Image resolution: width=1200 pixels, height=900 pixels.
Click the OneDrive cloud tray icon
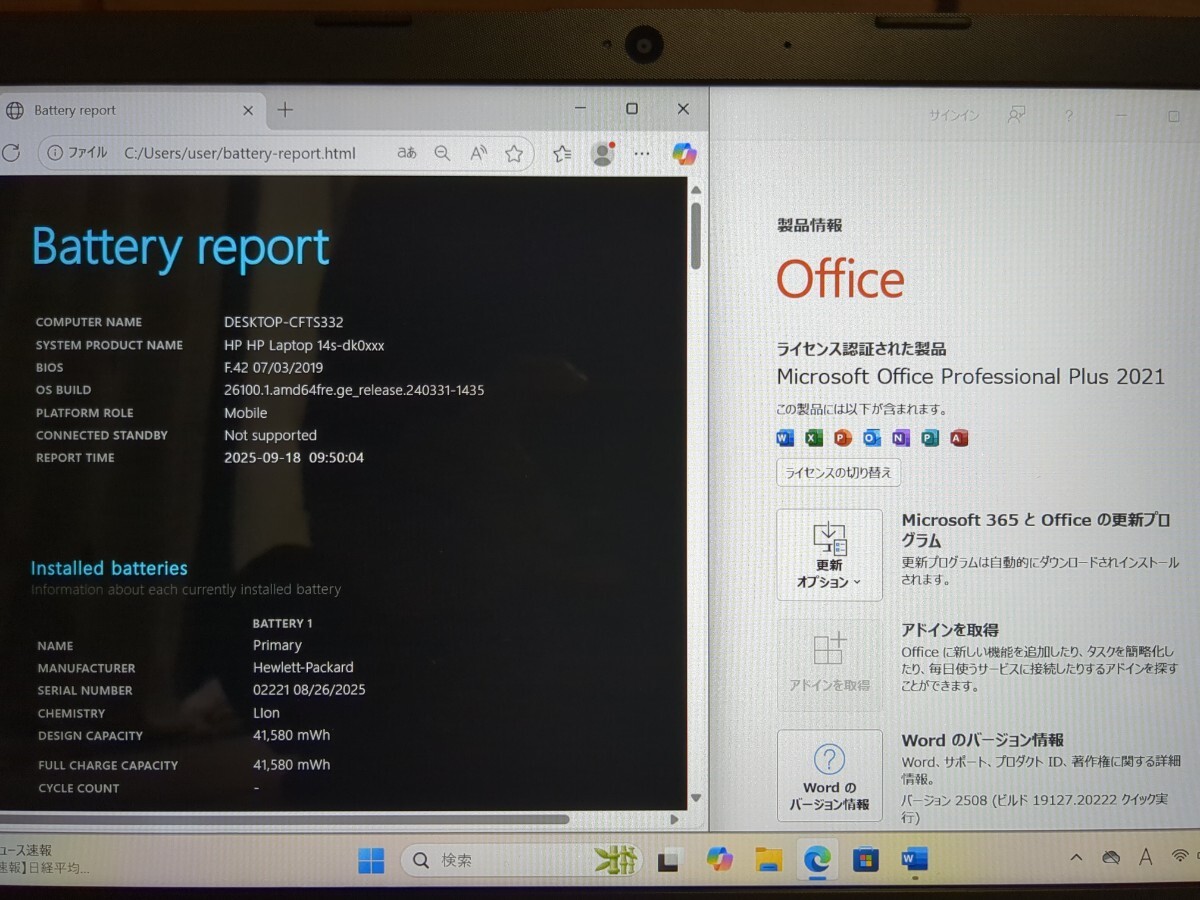(1111, 858)
